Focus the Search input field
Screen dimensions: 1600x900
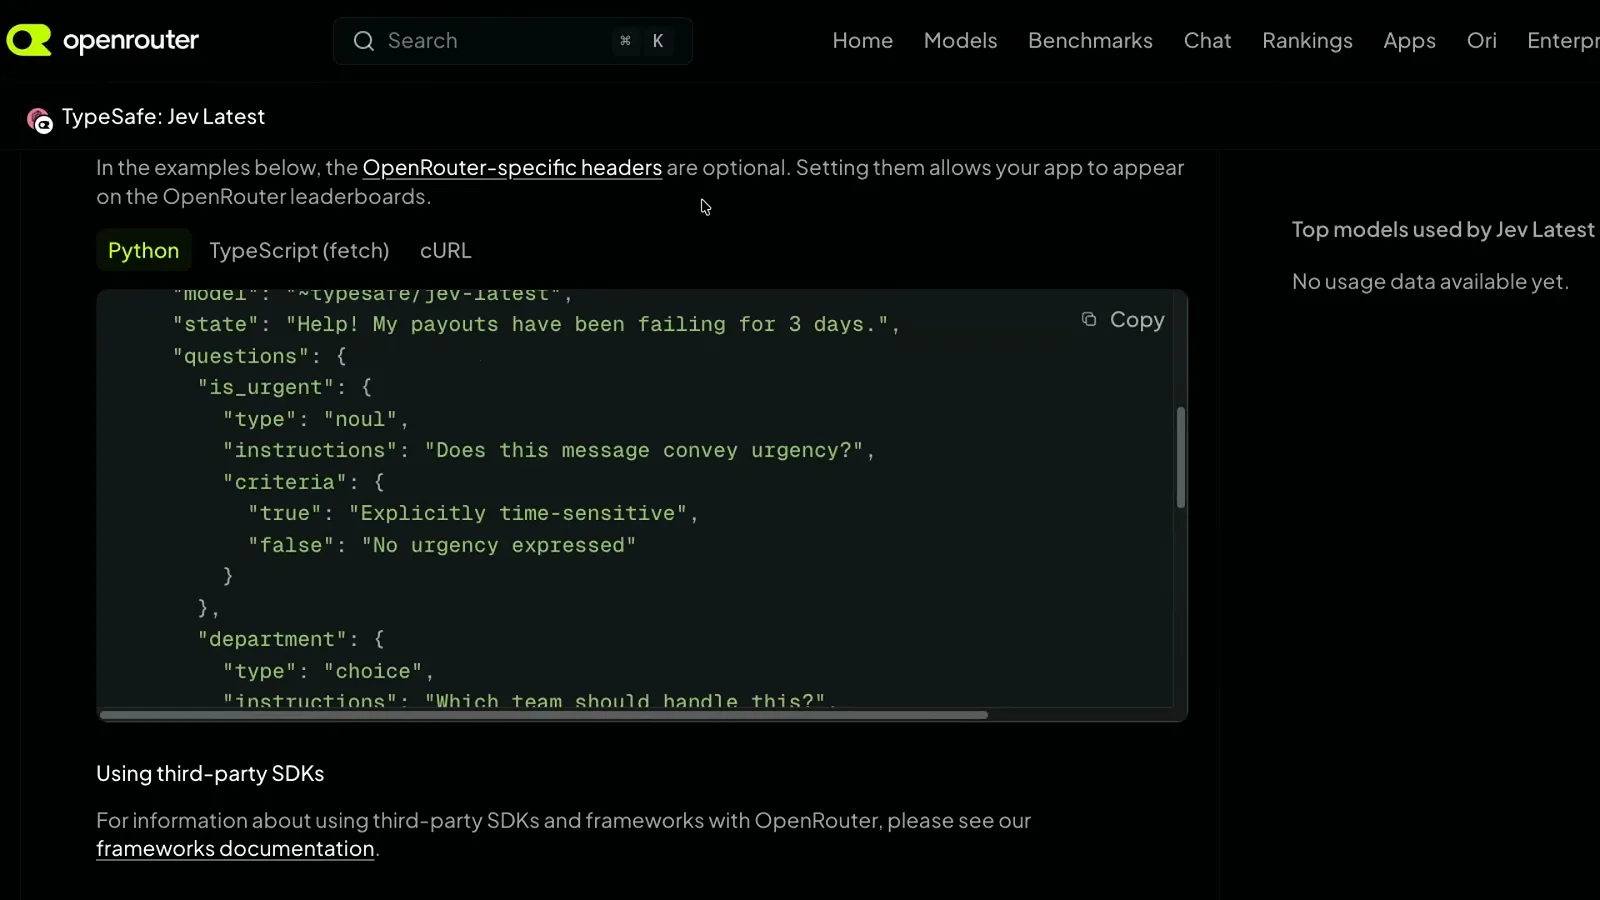tap(513, 41)
